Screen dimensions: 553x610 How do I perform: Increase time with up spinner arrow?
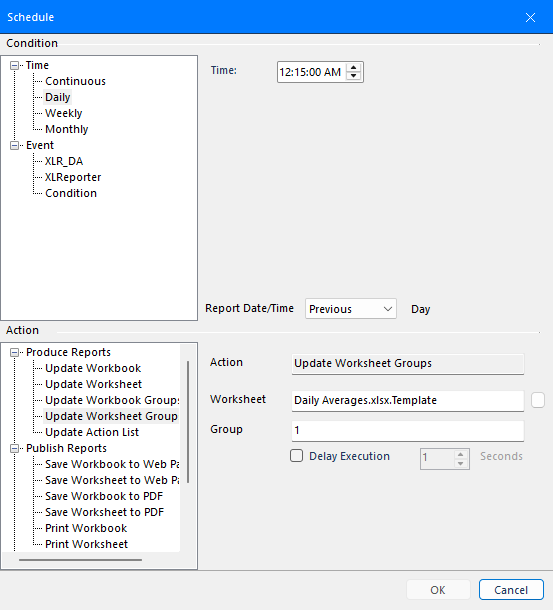click(353, 68)
